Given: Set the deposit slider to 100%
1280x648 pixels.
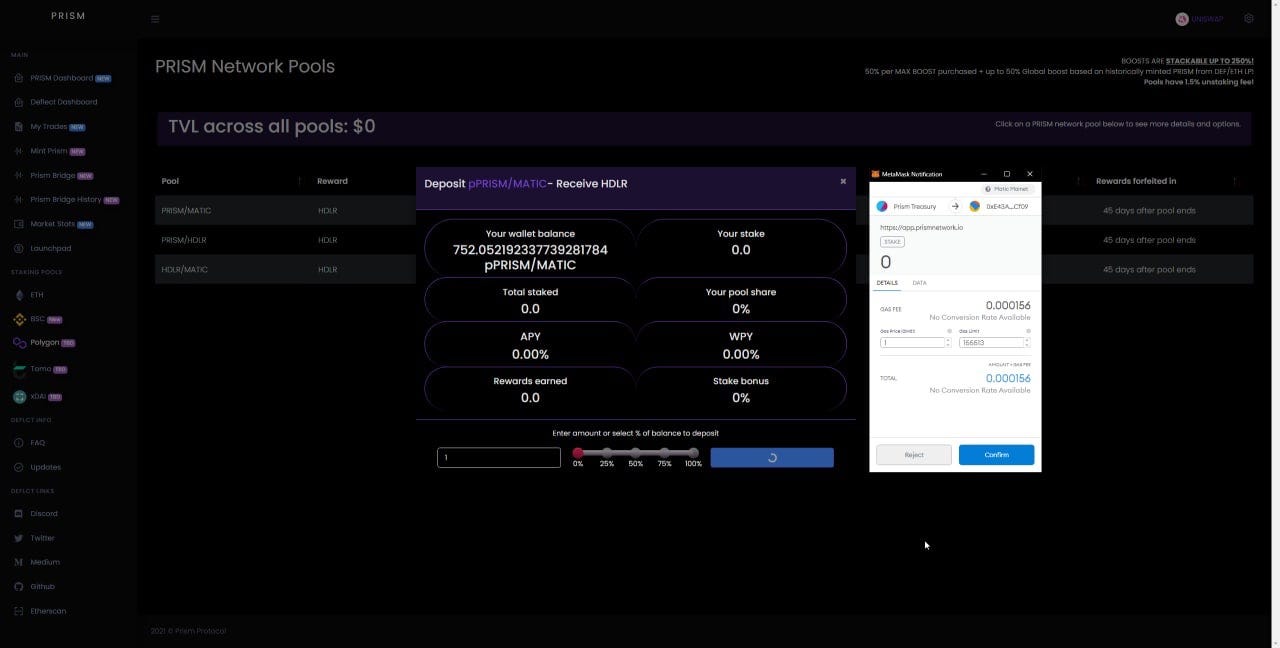Looking at the screenshot, I should pos(693,453).
